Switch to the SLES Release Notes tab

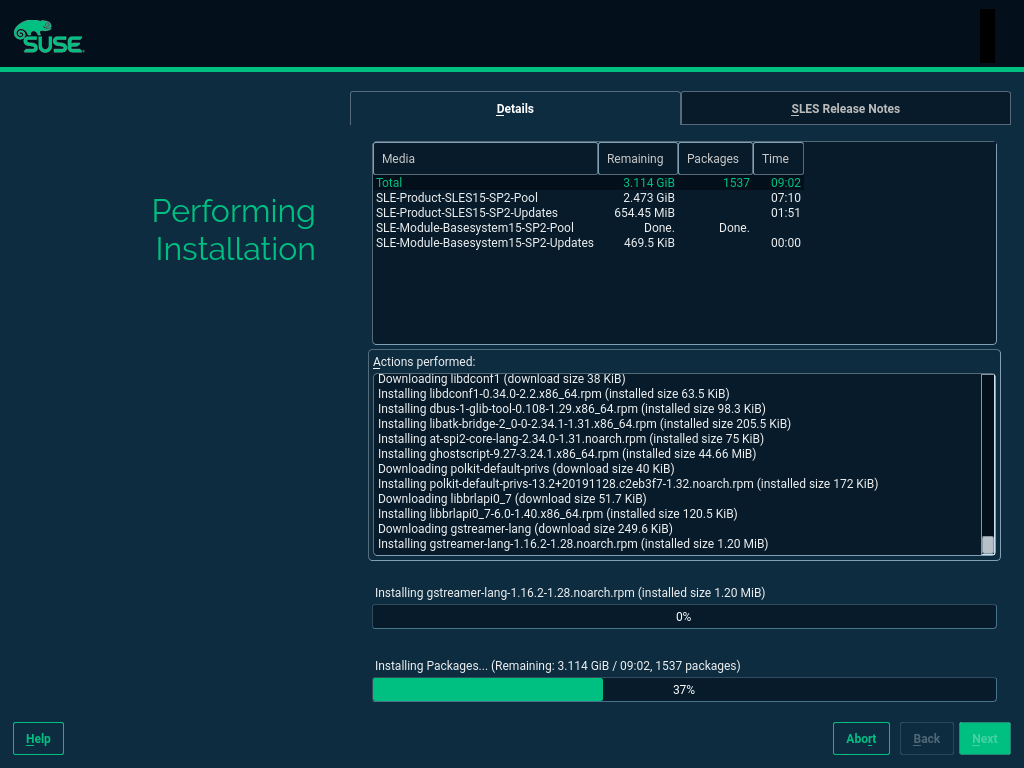tap(845, 109)
